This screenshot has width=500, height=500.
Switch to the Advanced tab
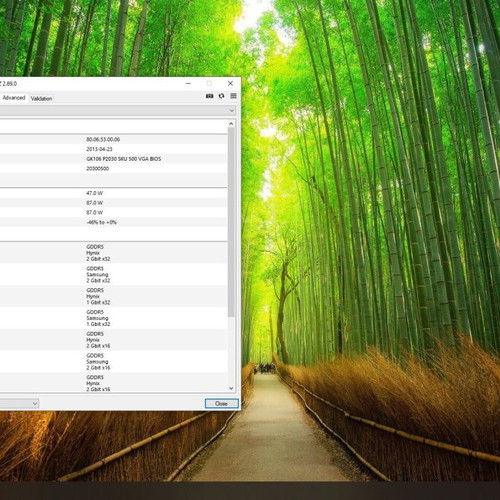14,98
